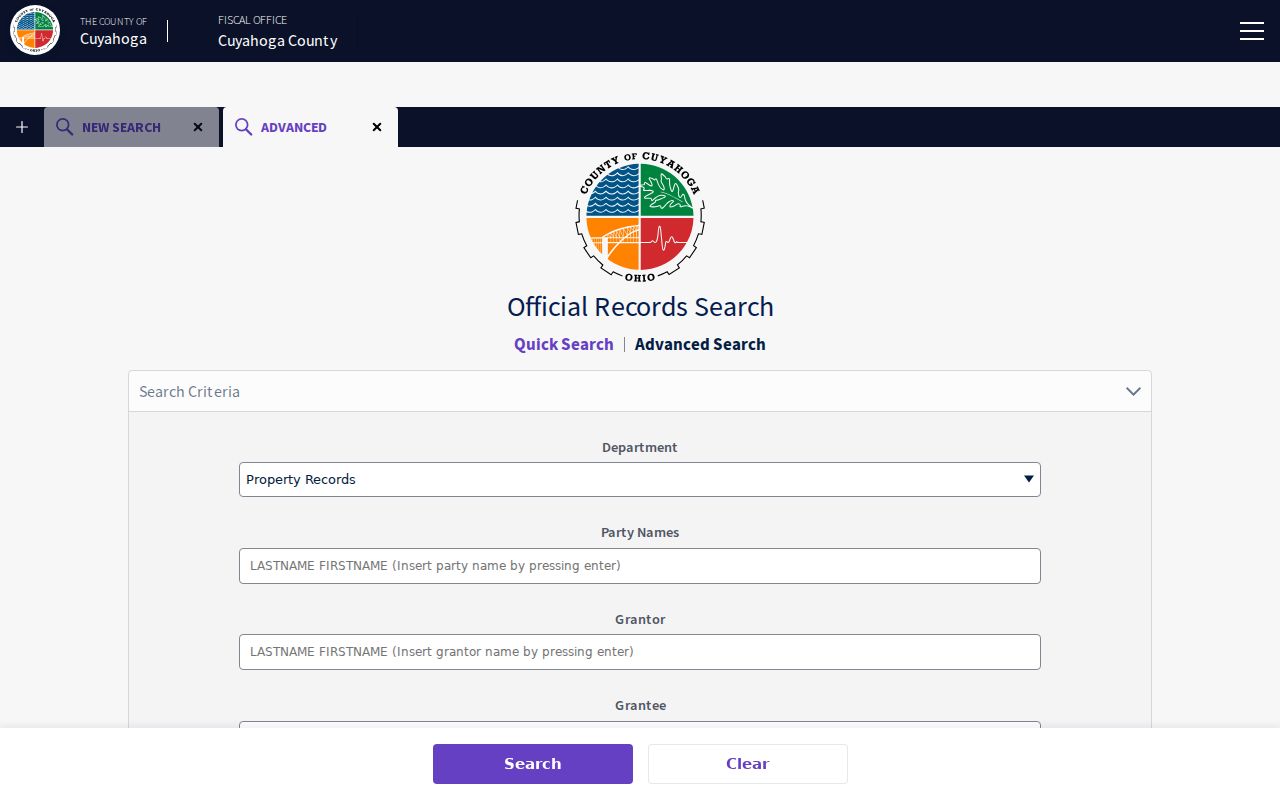Click the Grantee field label
1280x800 pixels.
point(640,705)
